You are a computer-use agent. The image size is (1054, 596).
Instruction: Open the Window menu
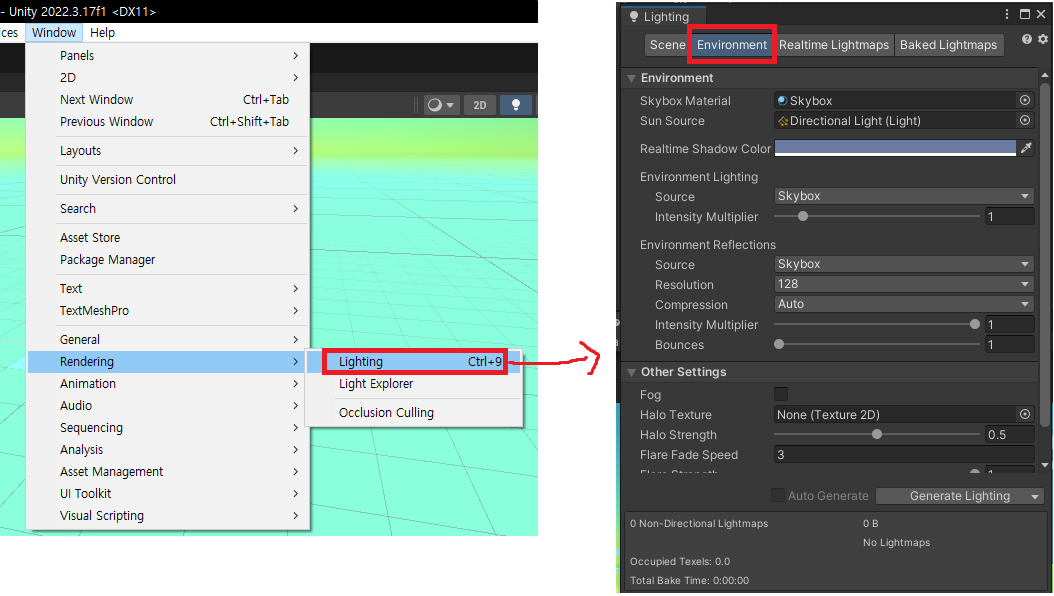[x=54, y=32]
